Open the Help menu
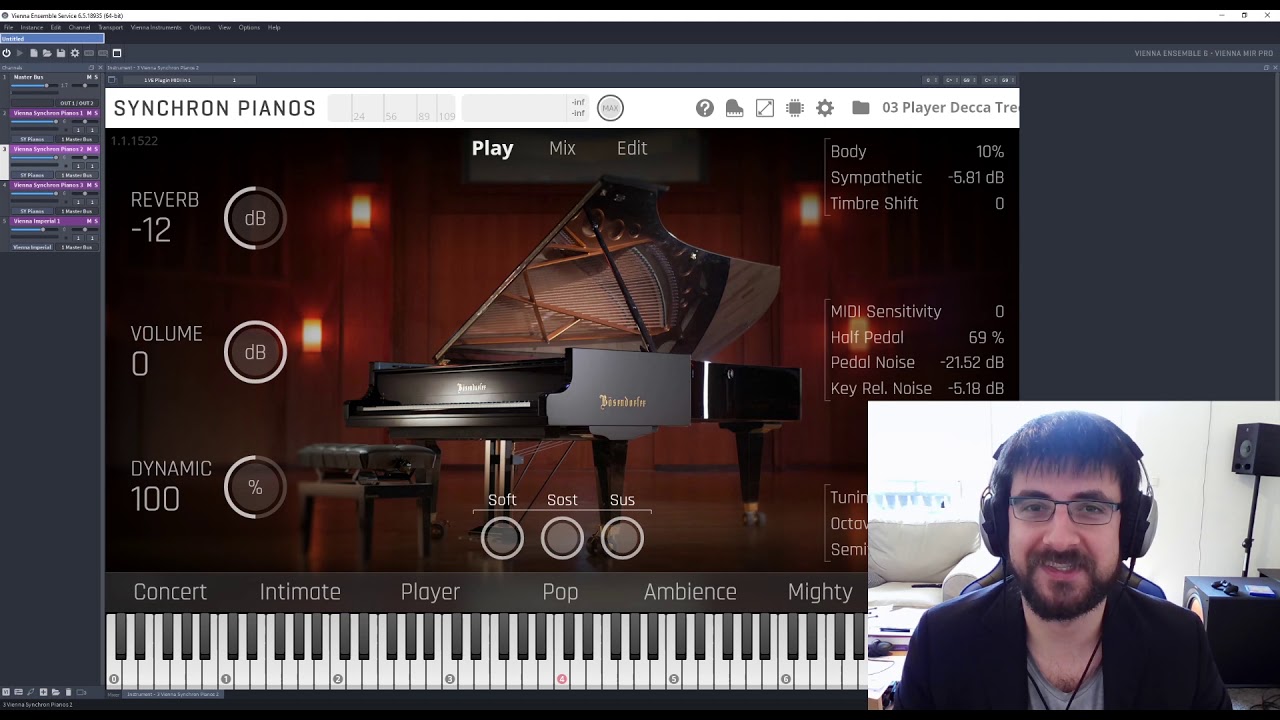 (274, 27)
